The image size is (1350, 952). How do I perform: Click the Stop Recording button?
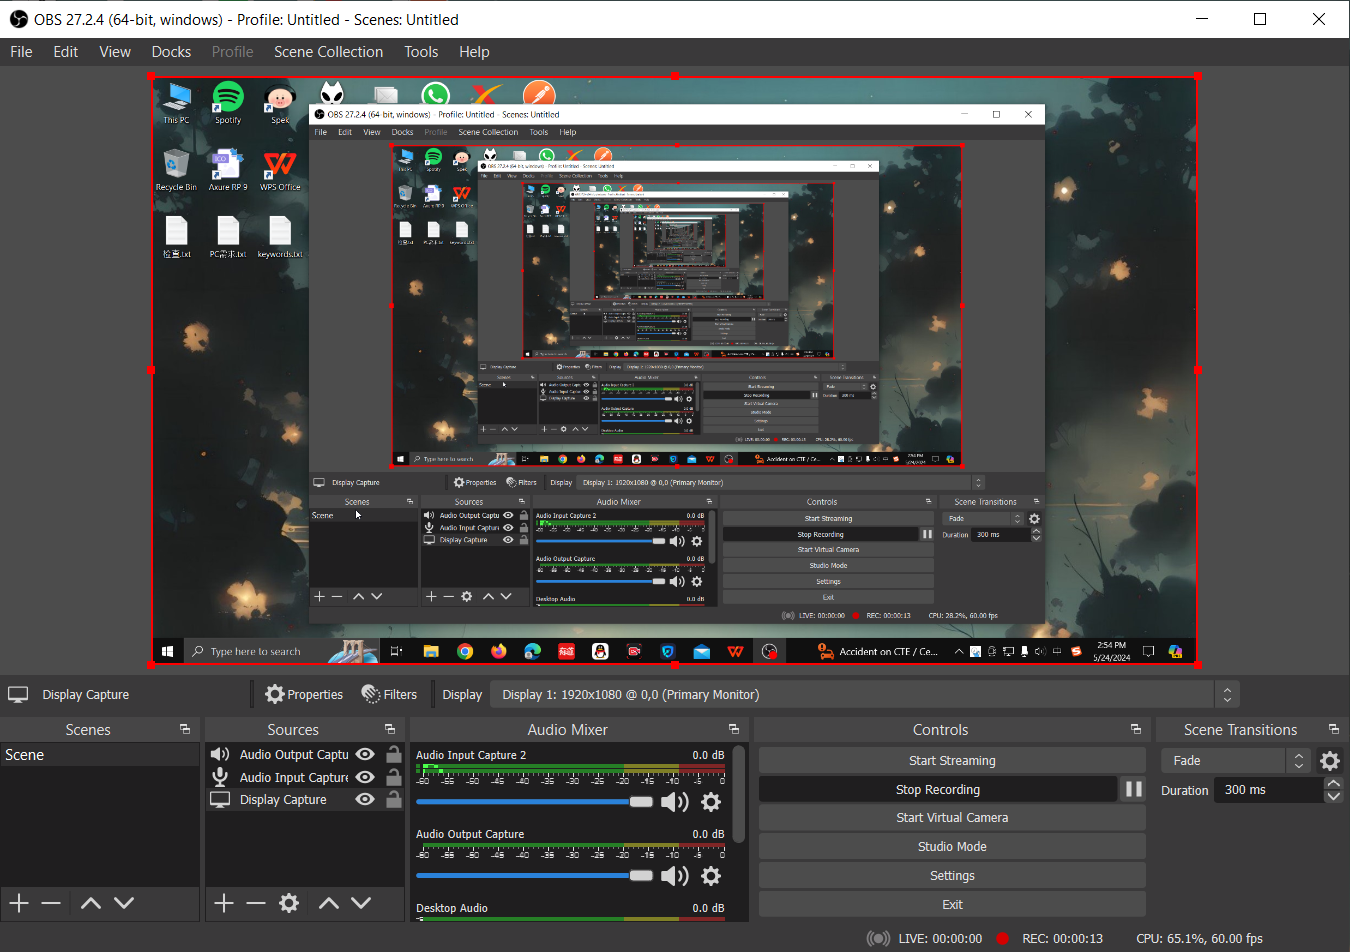pos(937,789)
